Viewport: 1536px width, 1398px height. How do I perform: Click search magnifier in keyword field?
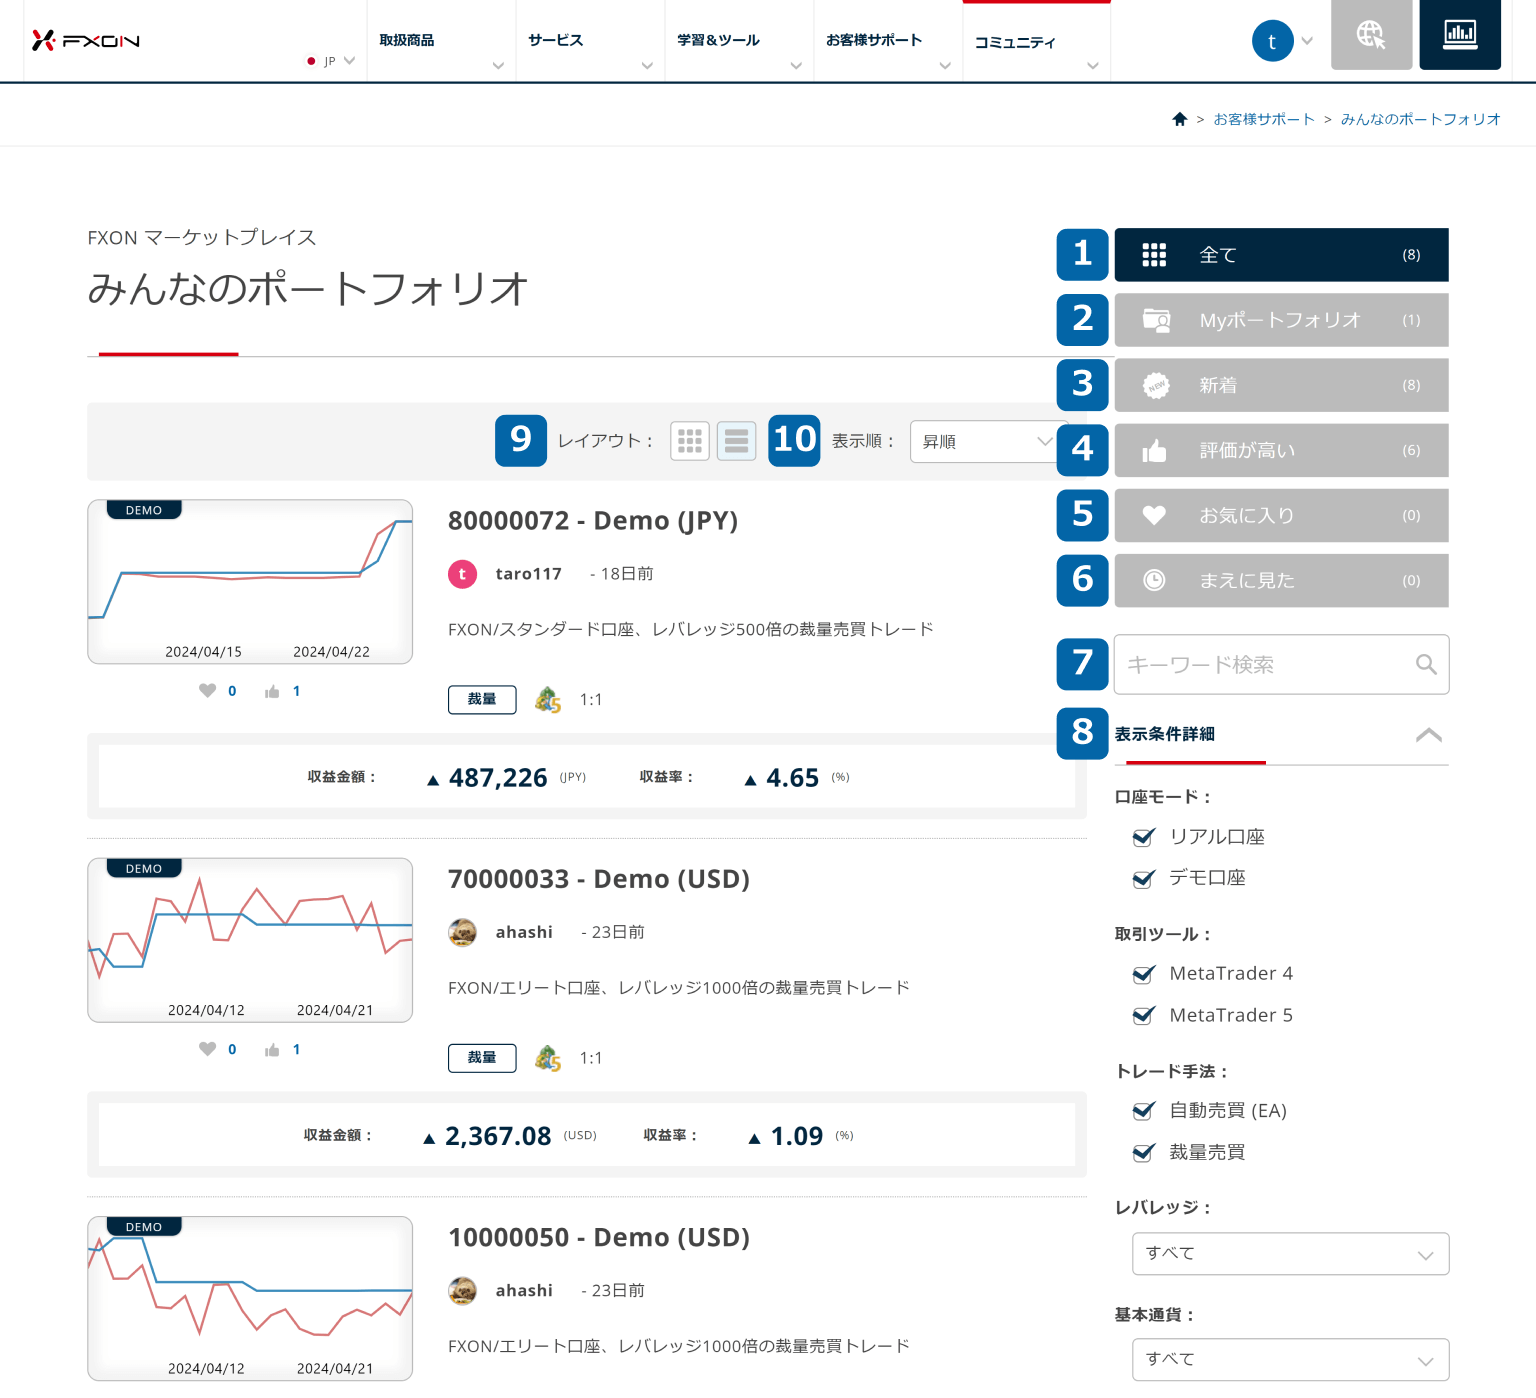[1426, 664]
